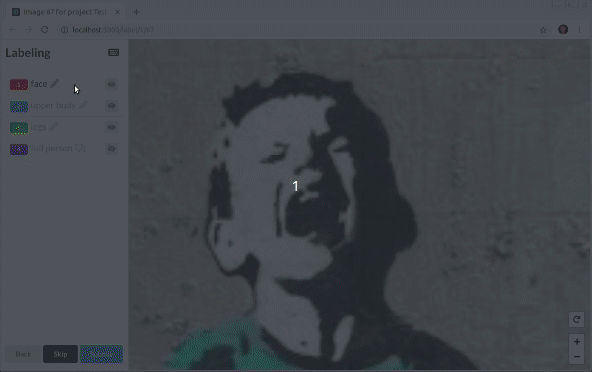Go back in browser history
This screenshot has height=372, width=592.
(x=12, y=29)
